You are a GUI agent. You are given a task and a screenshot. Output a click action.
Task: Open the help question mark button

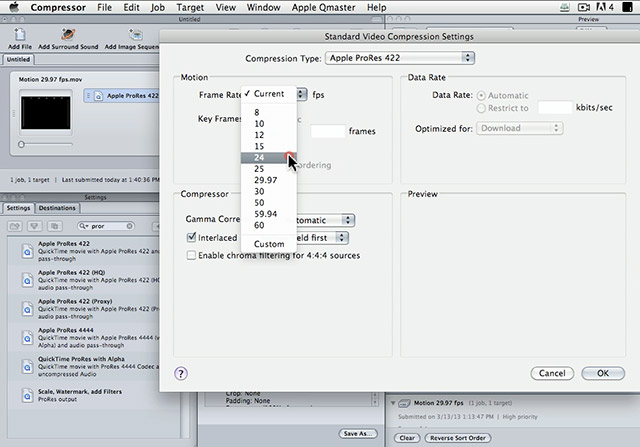(x=181, y=373)
